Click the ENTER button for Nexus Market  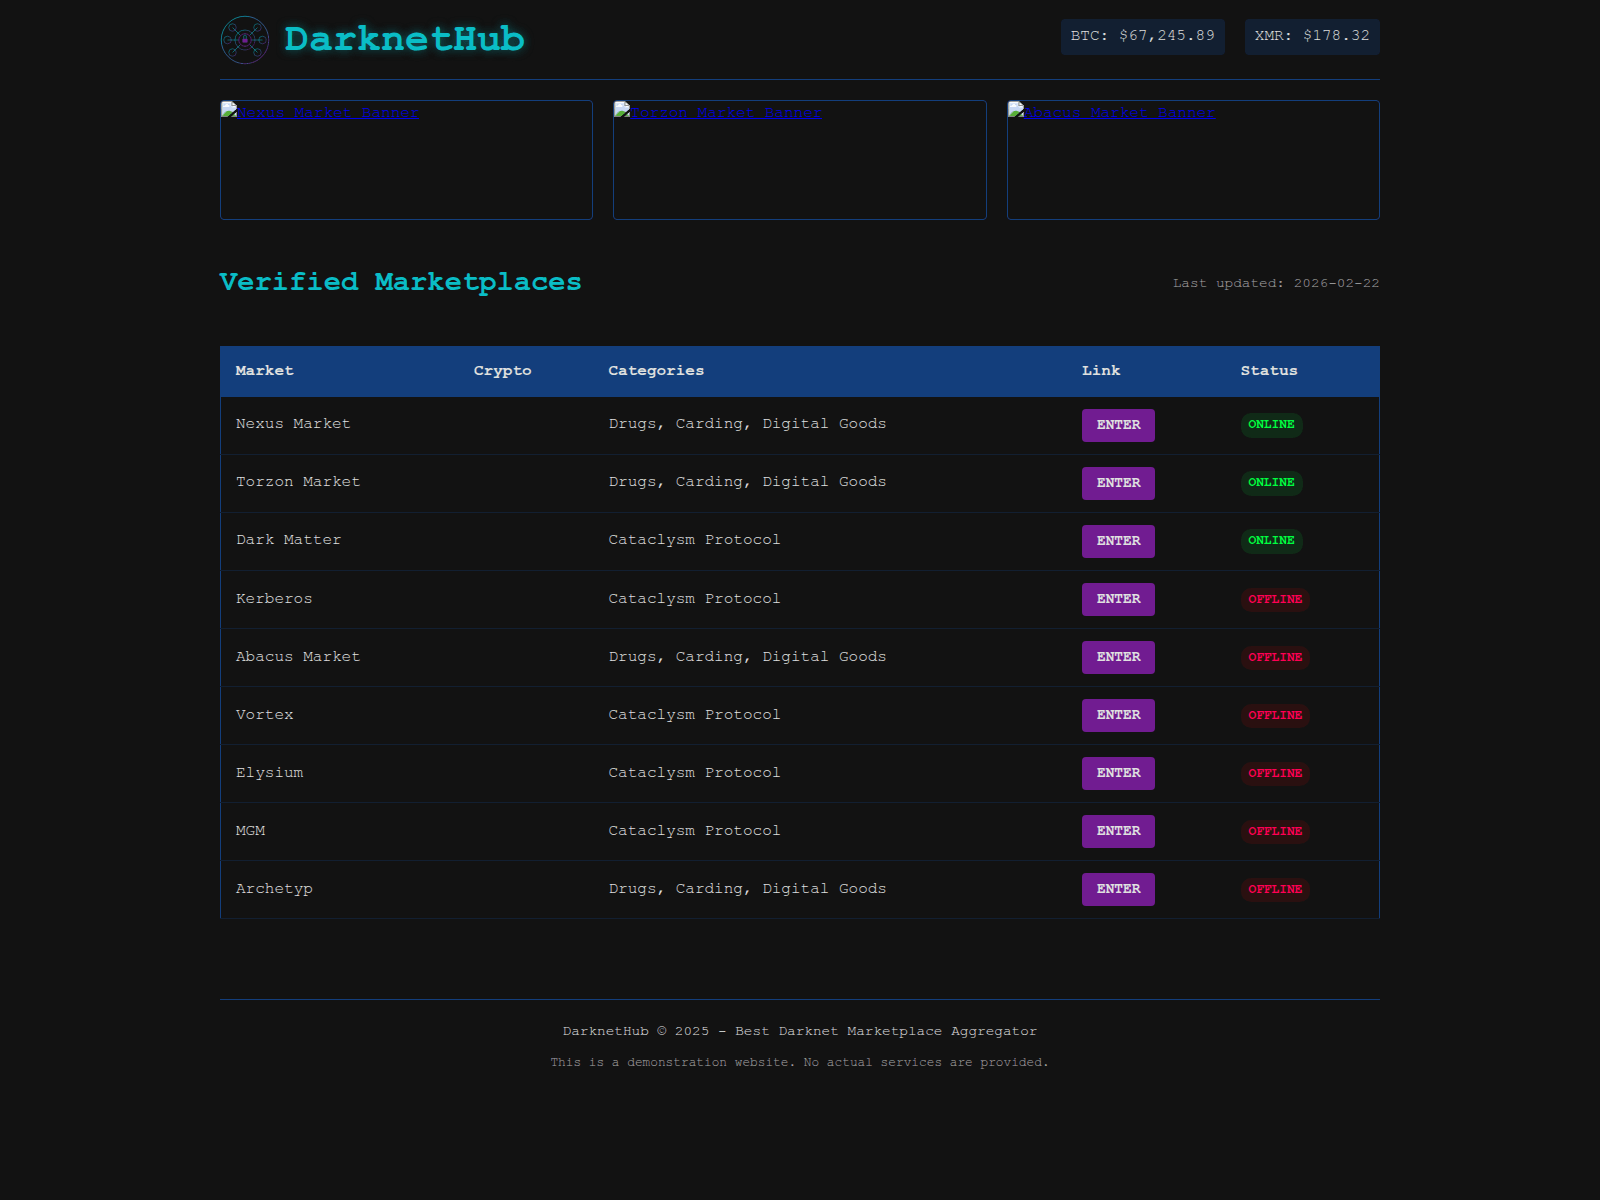(1118, 425)
